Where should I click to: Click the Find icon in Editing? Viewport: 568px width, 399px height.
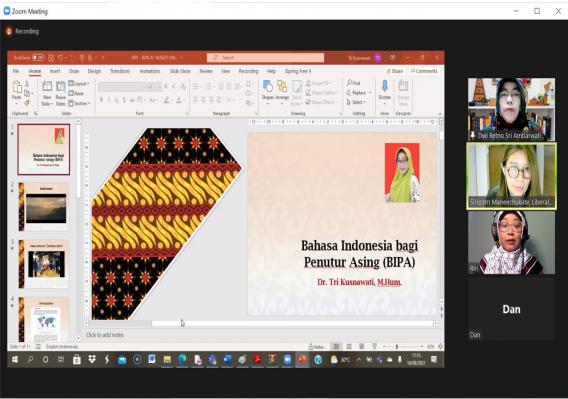coord(350,83)
